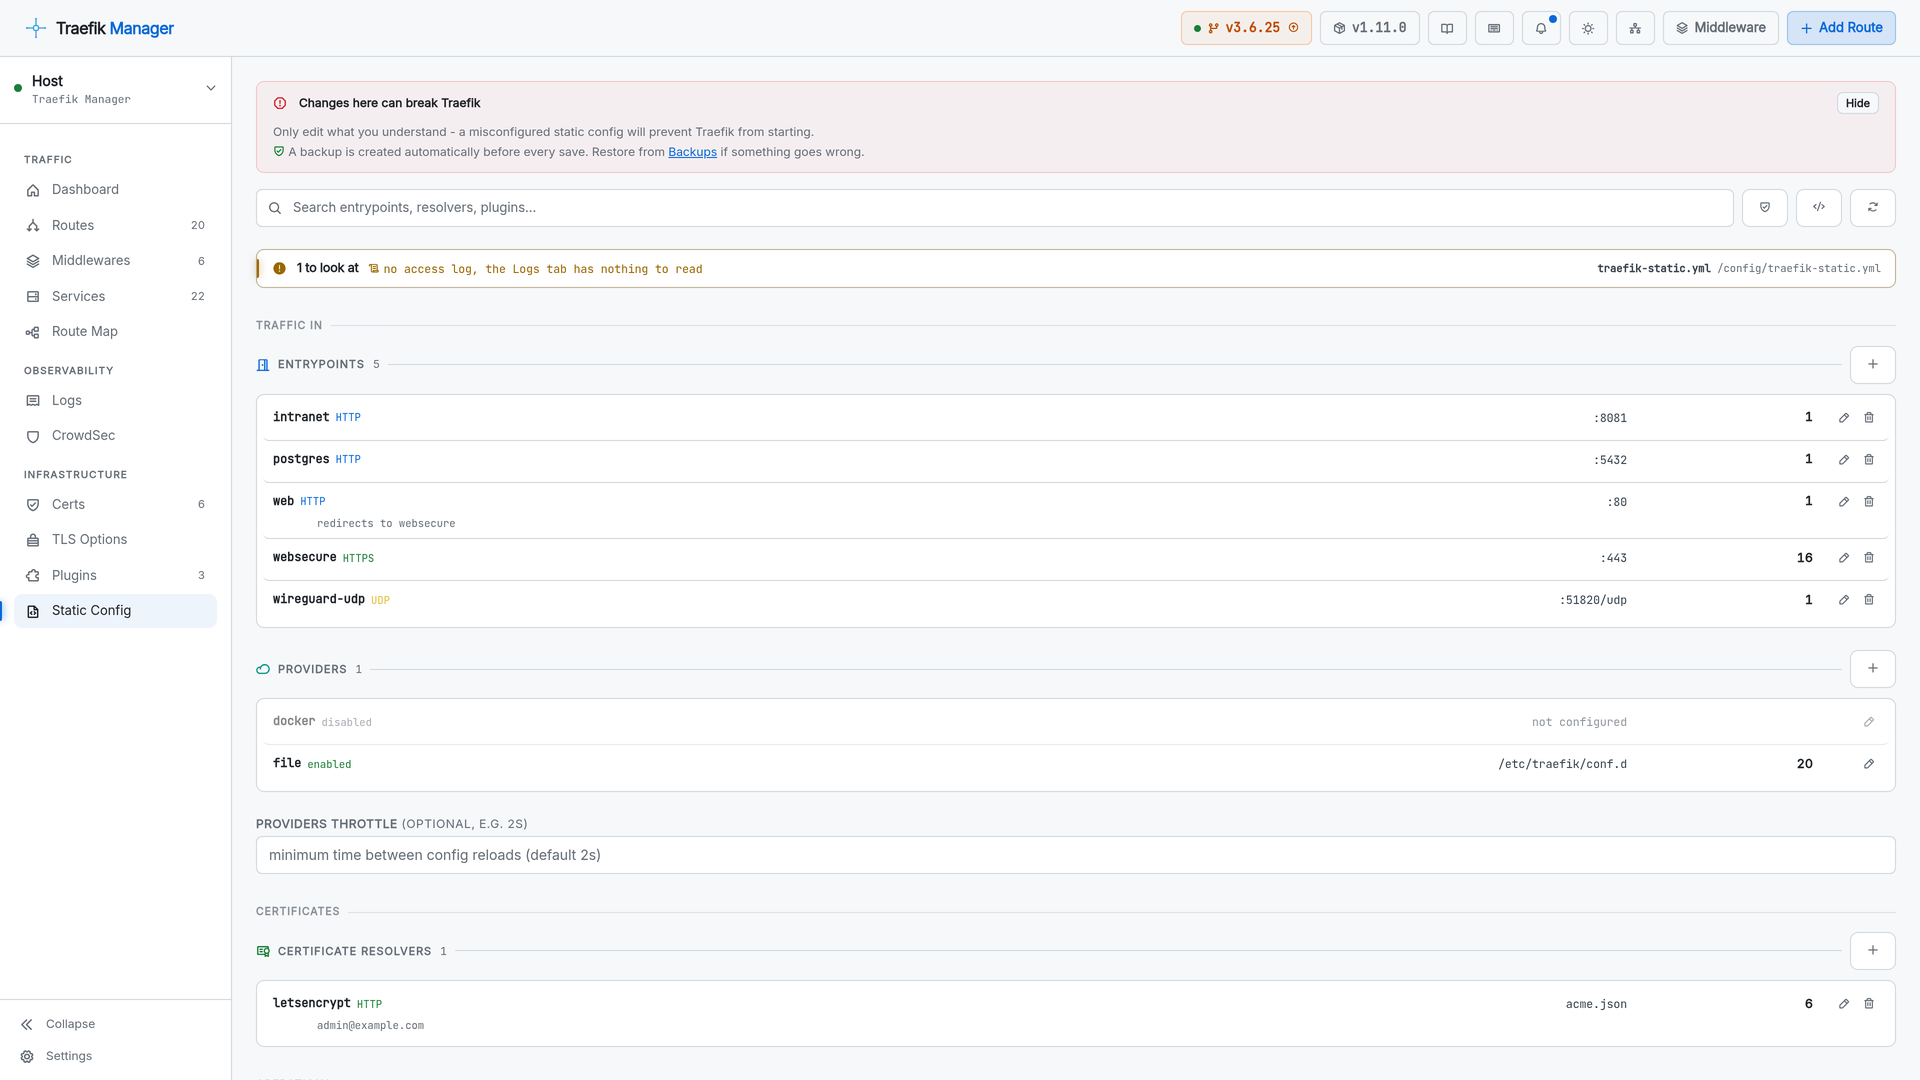
Task: Click the providers throttle input field
Action: pyautogui.click(x=1076, y=855)
